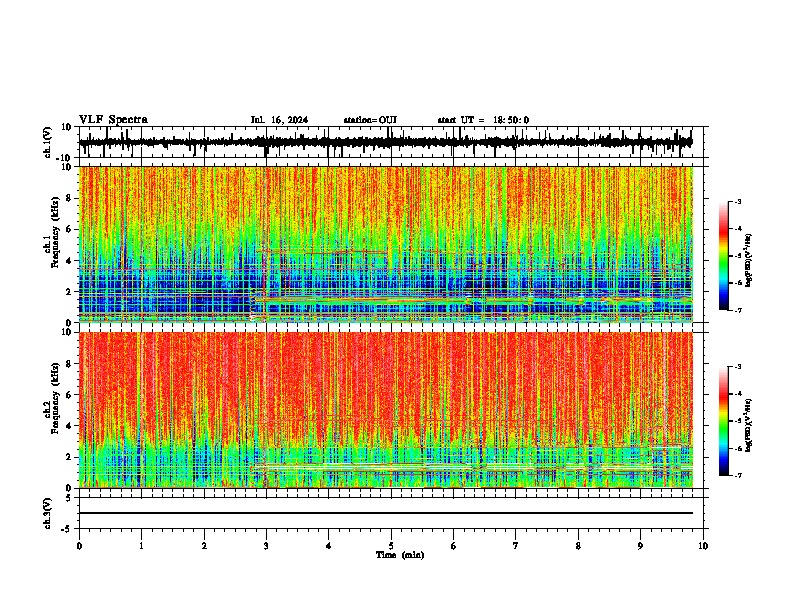792x612 pixels.
Task: Click the ch.2 spectrogram panel
Action: (386, 410)
